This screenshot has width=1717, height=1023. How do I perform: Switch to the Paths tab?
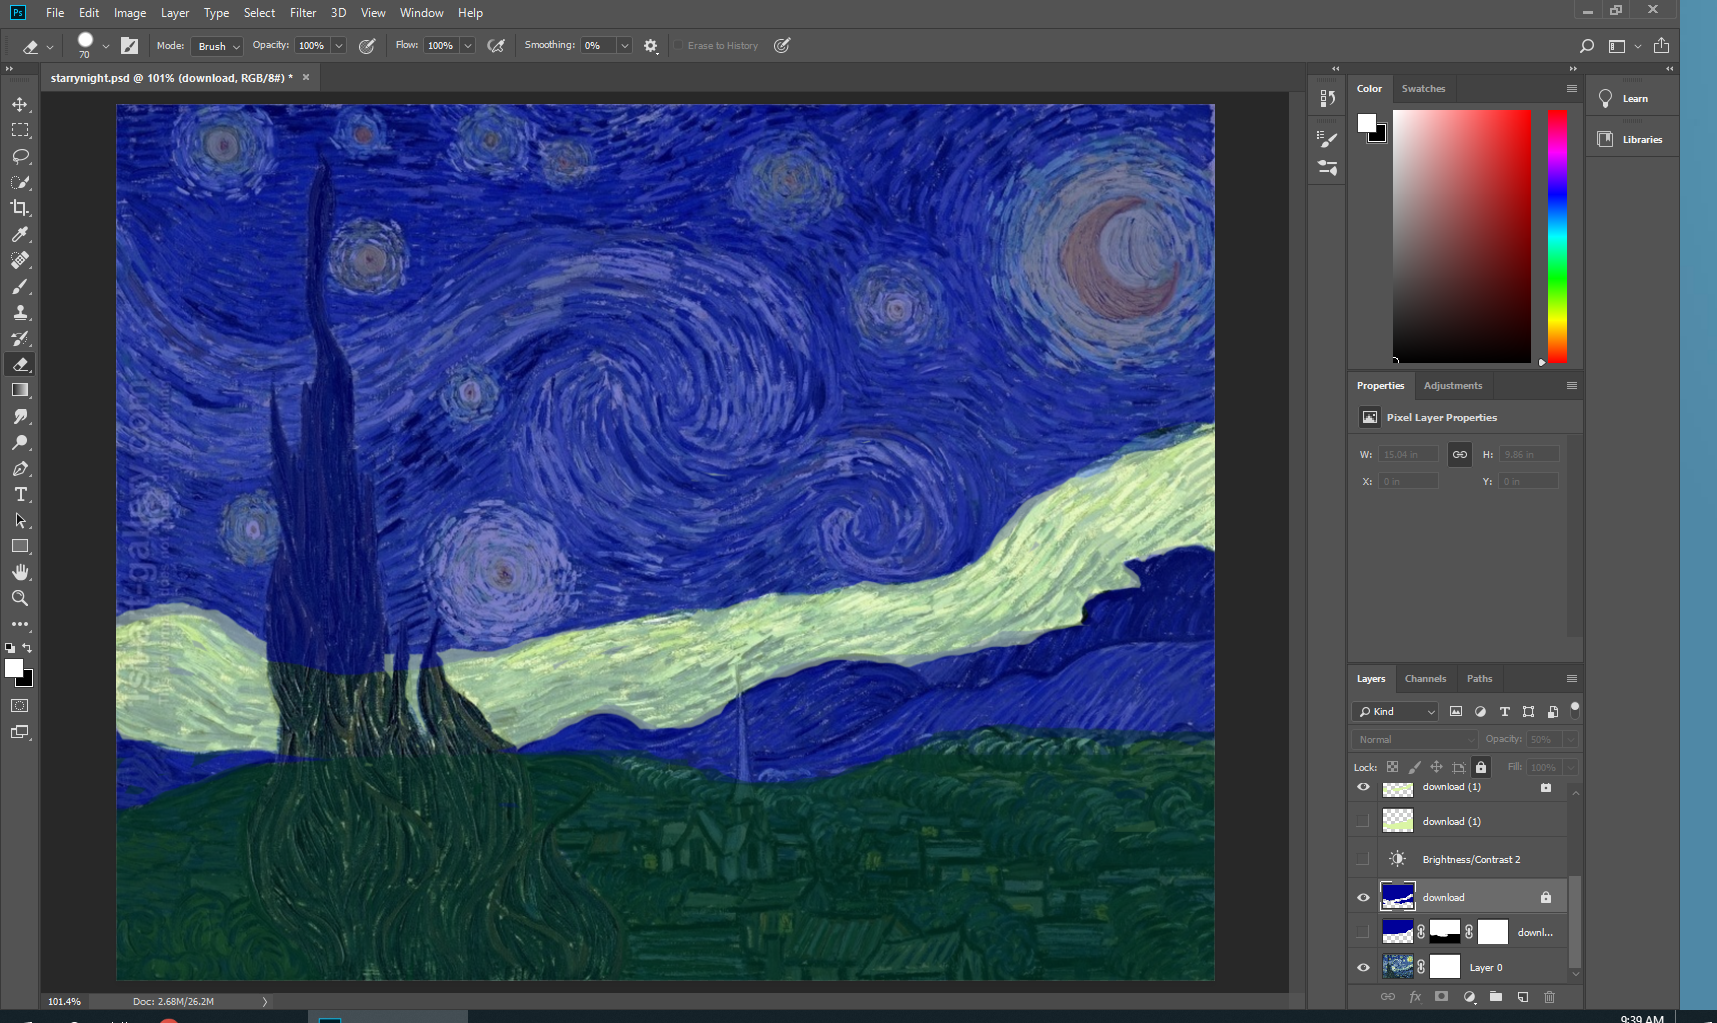coord(1479,679)
